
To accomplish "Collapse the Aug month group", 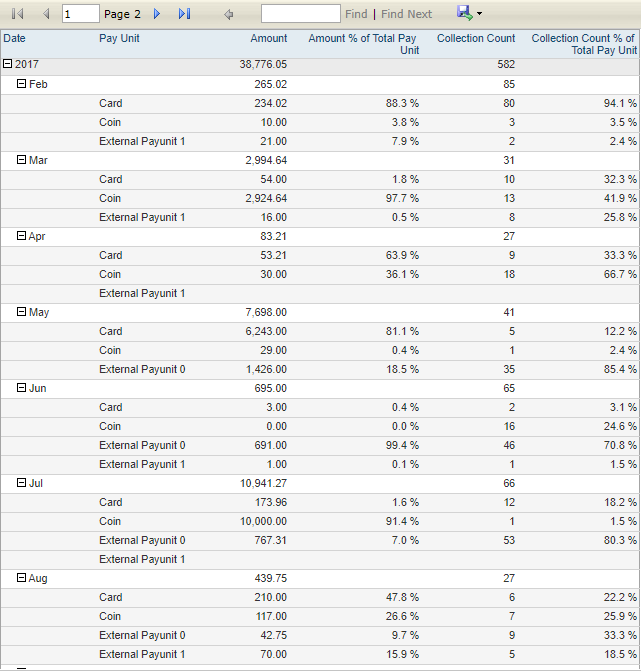I will (21, 578).
